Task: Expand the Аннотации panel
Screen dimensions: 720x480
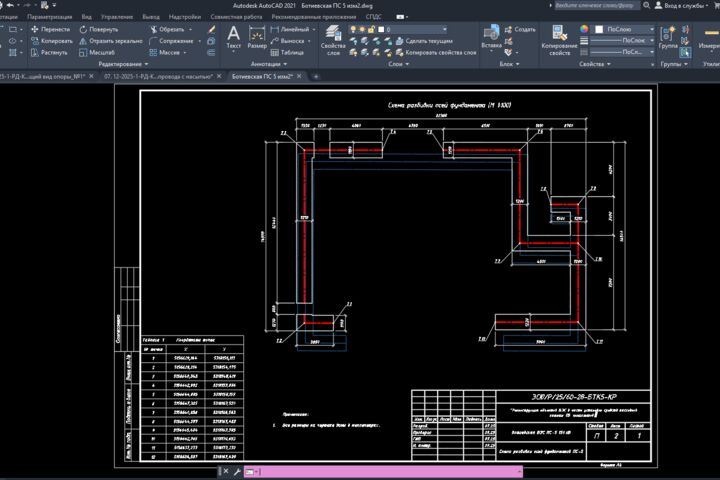Action: tap(269, 64)
